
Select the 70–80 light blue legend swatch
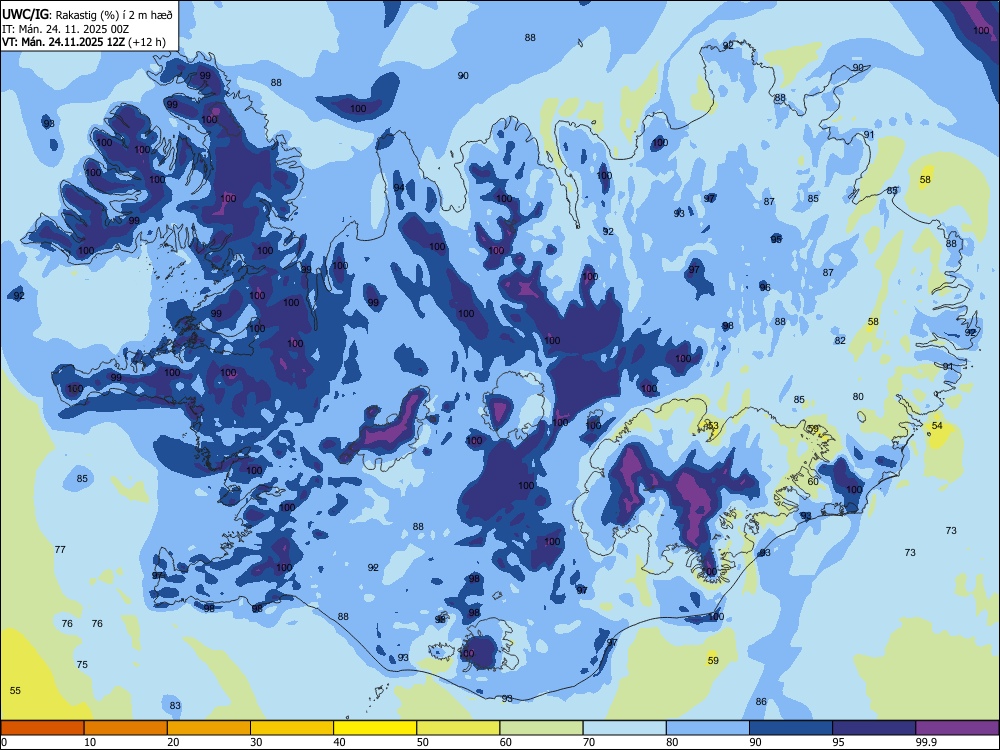(x=624, y=728)
